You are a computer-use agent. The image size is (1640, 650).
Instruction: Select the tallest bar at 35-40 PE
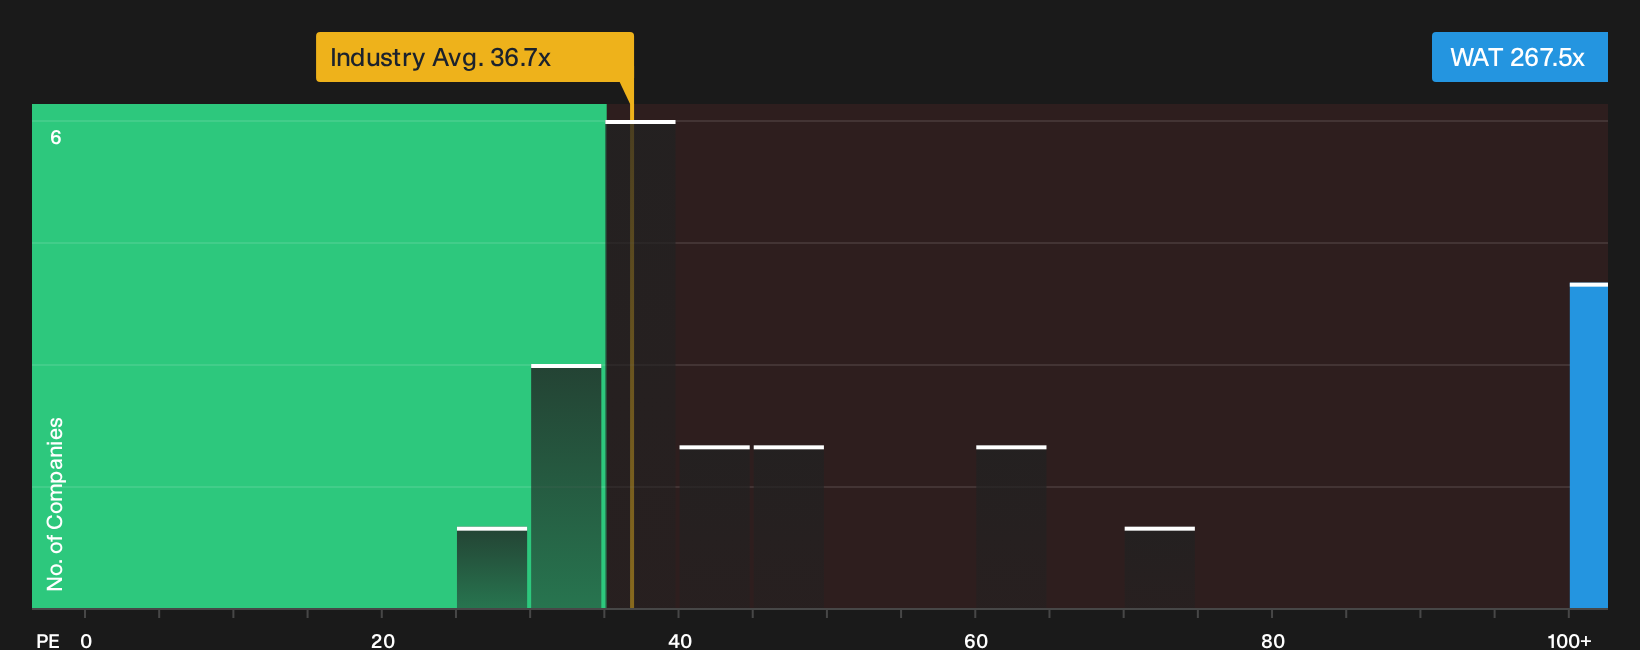pos(641,365)
